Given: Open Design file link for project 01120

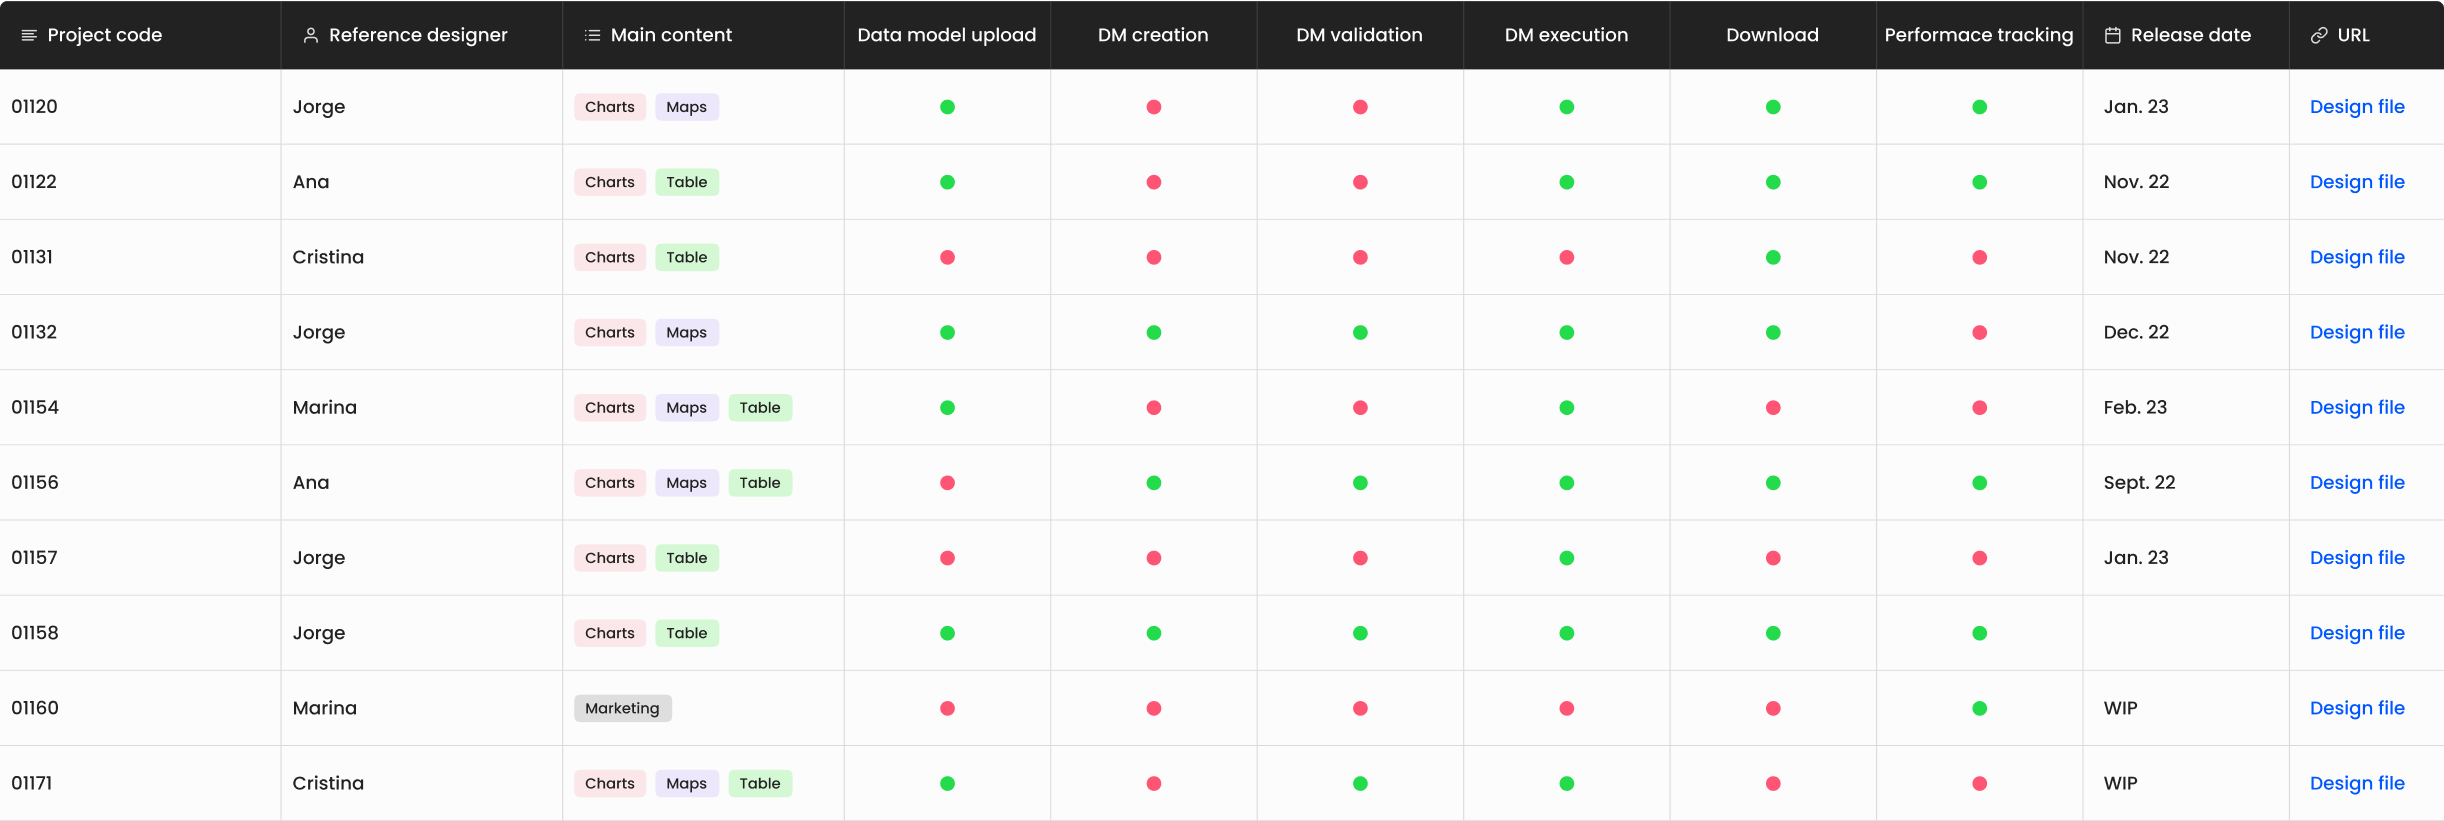Looking at the screenshot, I should (2356, 107).
